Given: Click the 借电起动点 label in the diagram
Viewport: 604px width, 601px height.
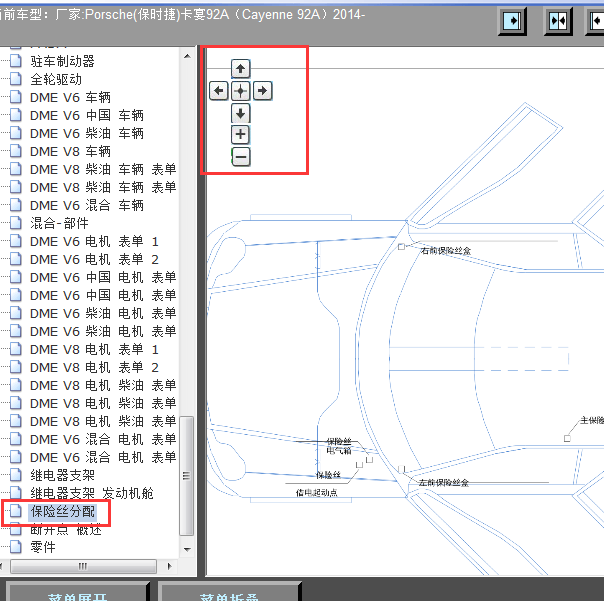Looking at the screenshot, I should [x=317, y=493].
